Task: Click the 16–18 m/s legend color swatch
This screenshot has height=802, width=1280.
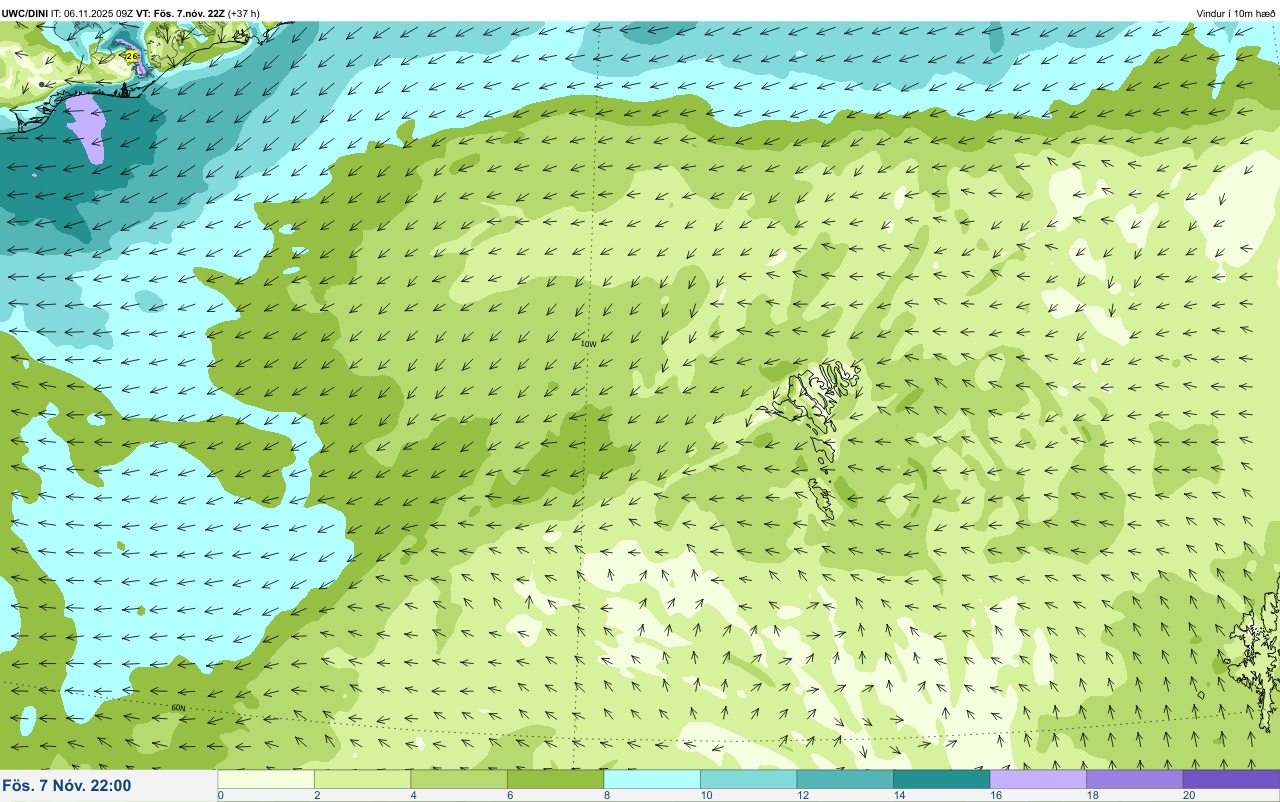Action: coord(1038,779)
